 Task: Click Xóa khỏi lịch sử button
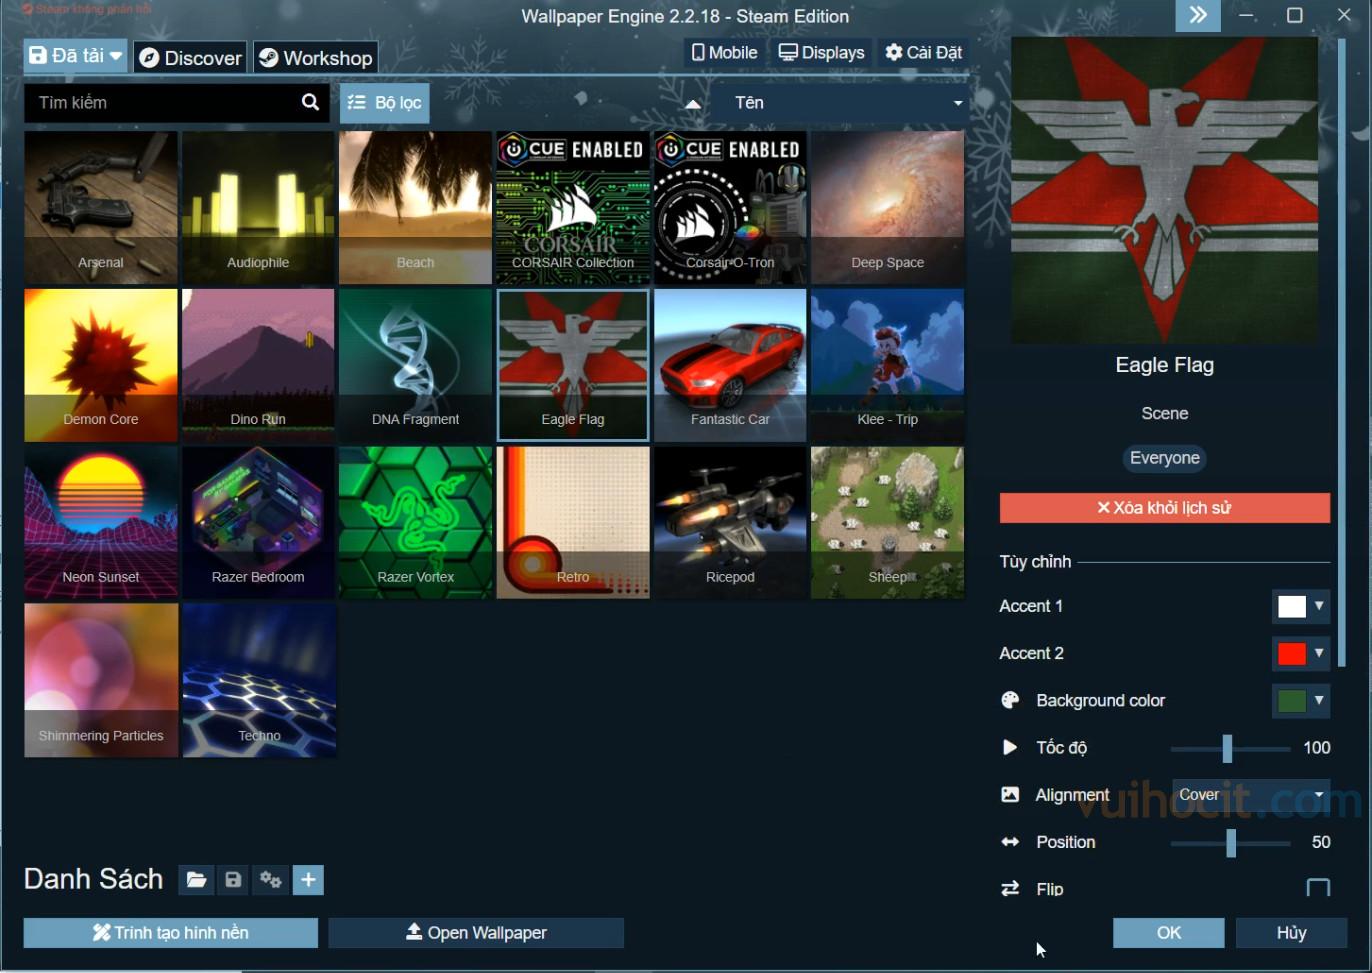(x=1165, y=508)
